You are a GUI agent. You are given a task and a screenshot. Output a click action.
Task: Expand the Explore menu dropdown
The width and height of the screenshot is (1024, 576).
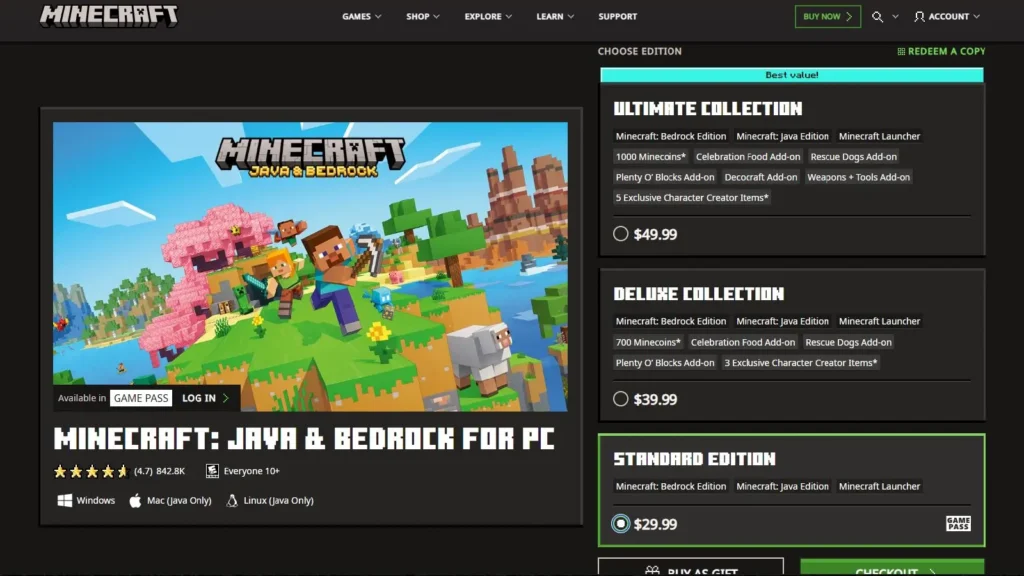click(488, 16)
